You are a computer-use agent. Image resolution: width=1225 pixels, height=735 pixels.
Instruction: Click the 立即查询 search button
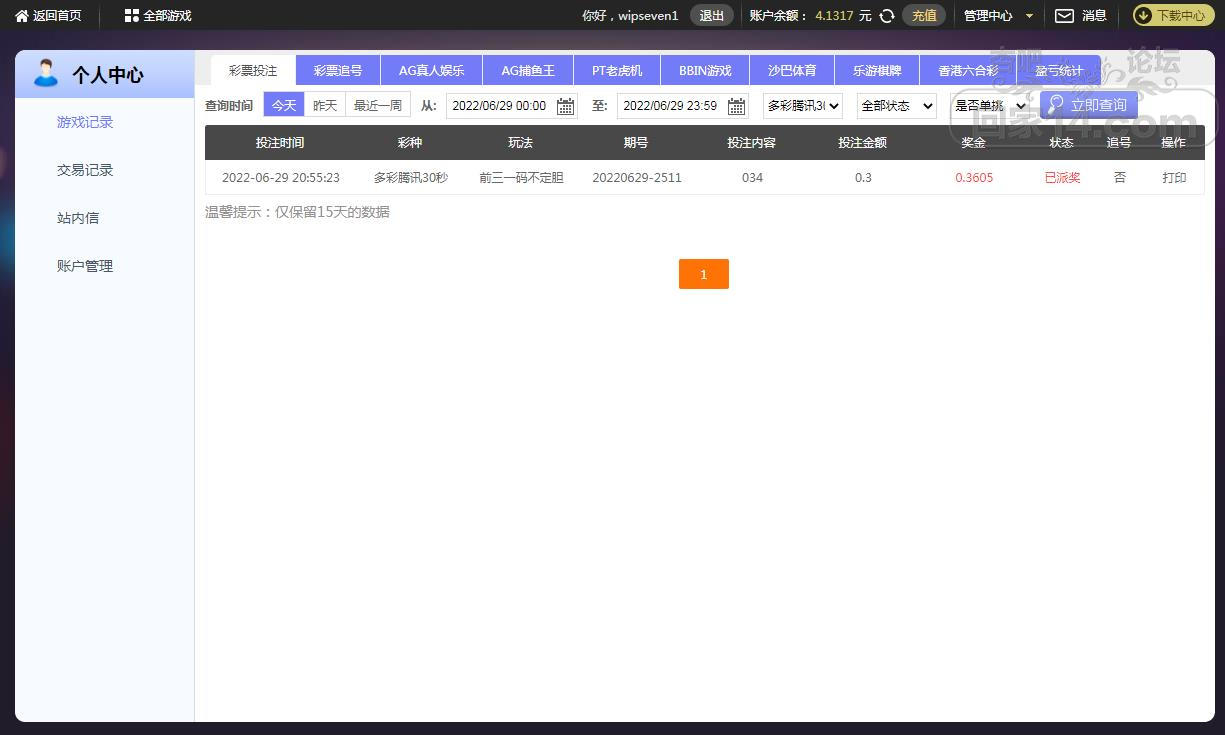coord(1089,105)
